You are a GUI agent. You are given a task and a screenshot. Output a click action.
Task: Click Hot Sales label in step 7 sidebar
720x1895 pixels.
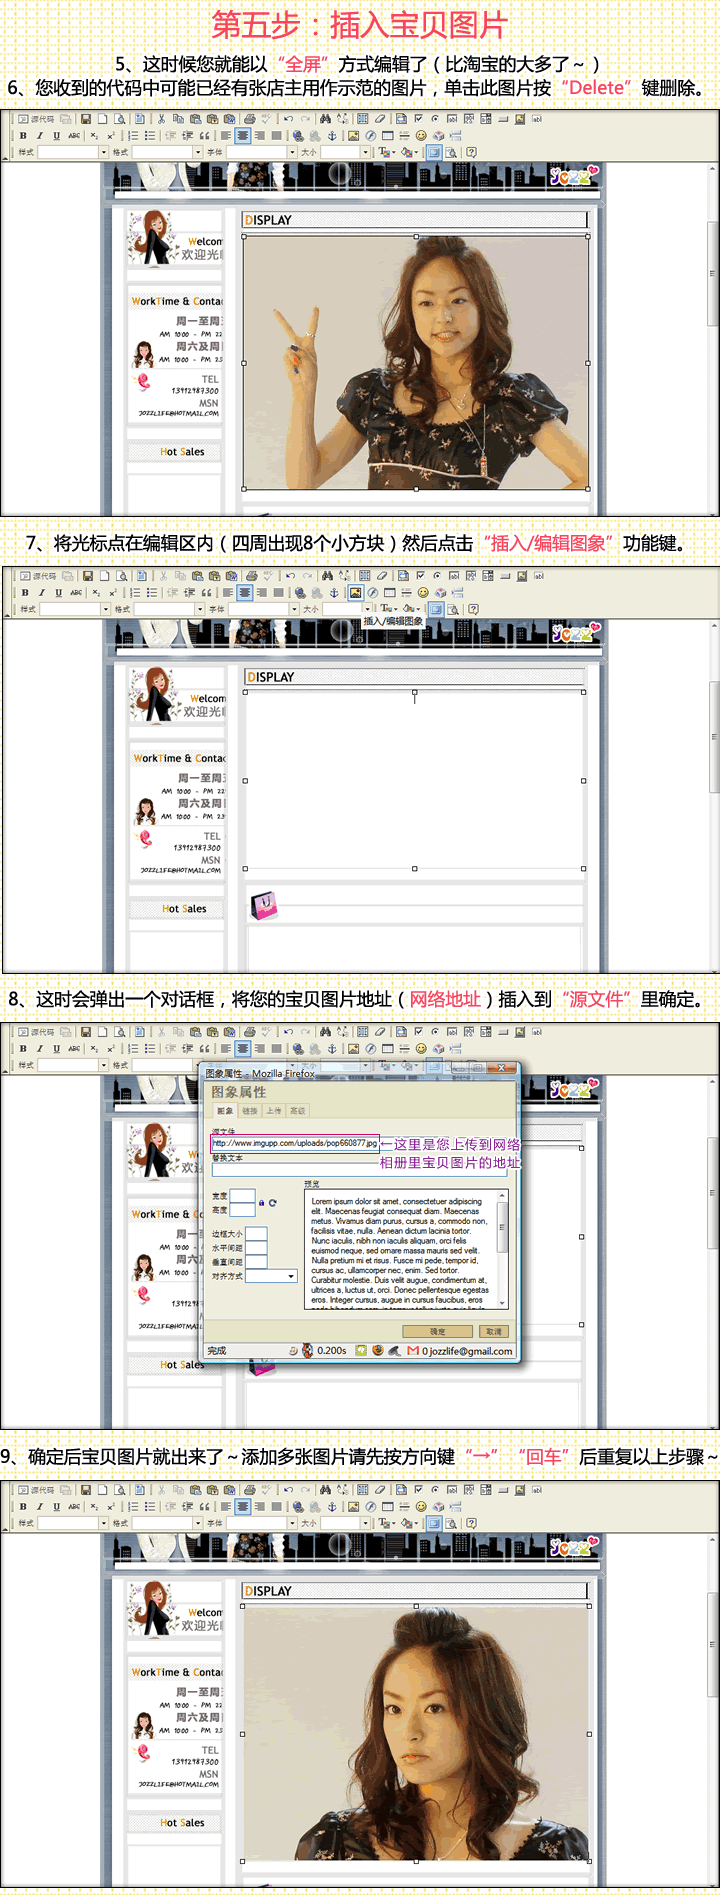point(184,908)
